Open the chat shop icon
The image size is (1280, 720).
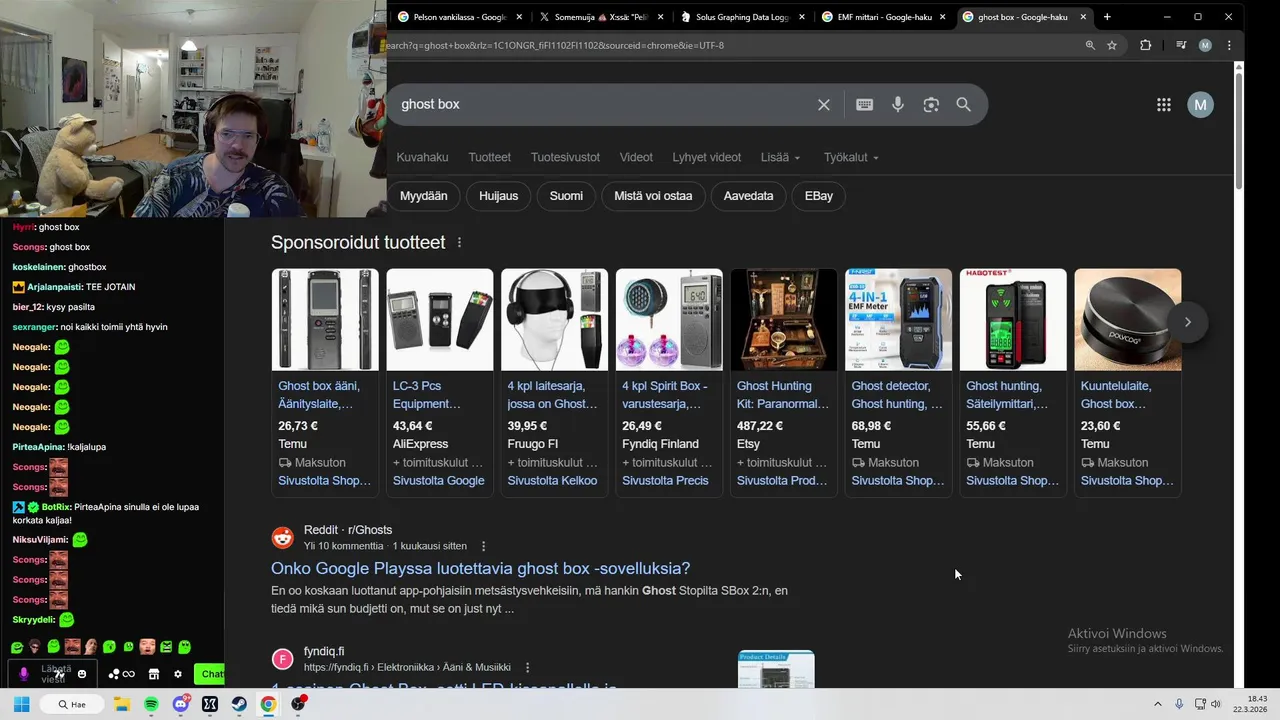tap(154, 674)
